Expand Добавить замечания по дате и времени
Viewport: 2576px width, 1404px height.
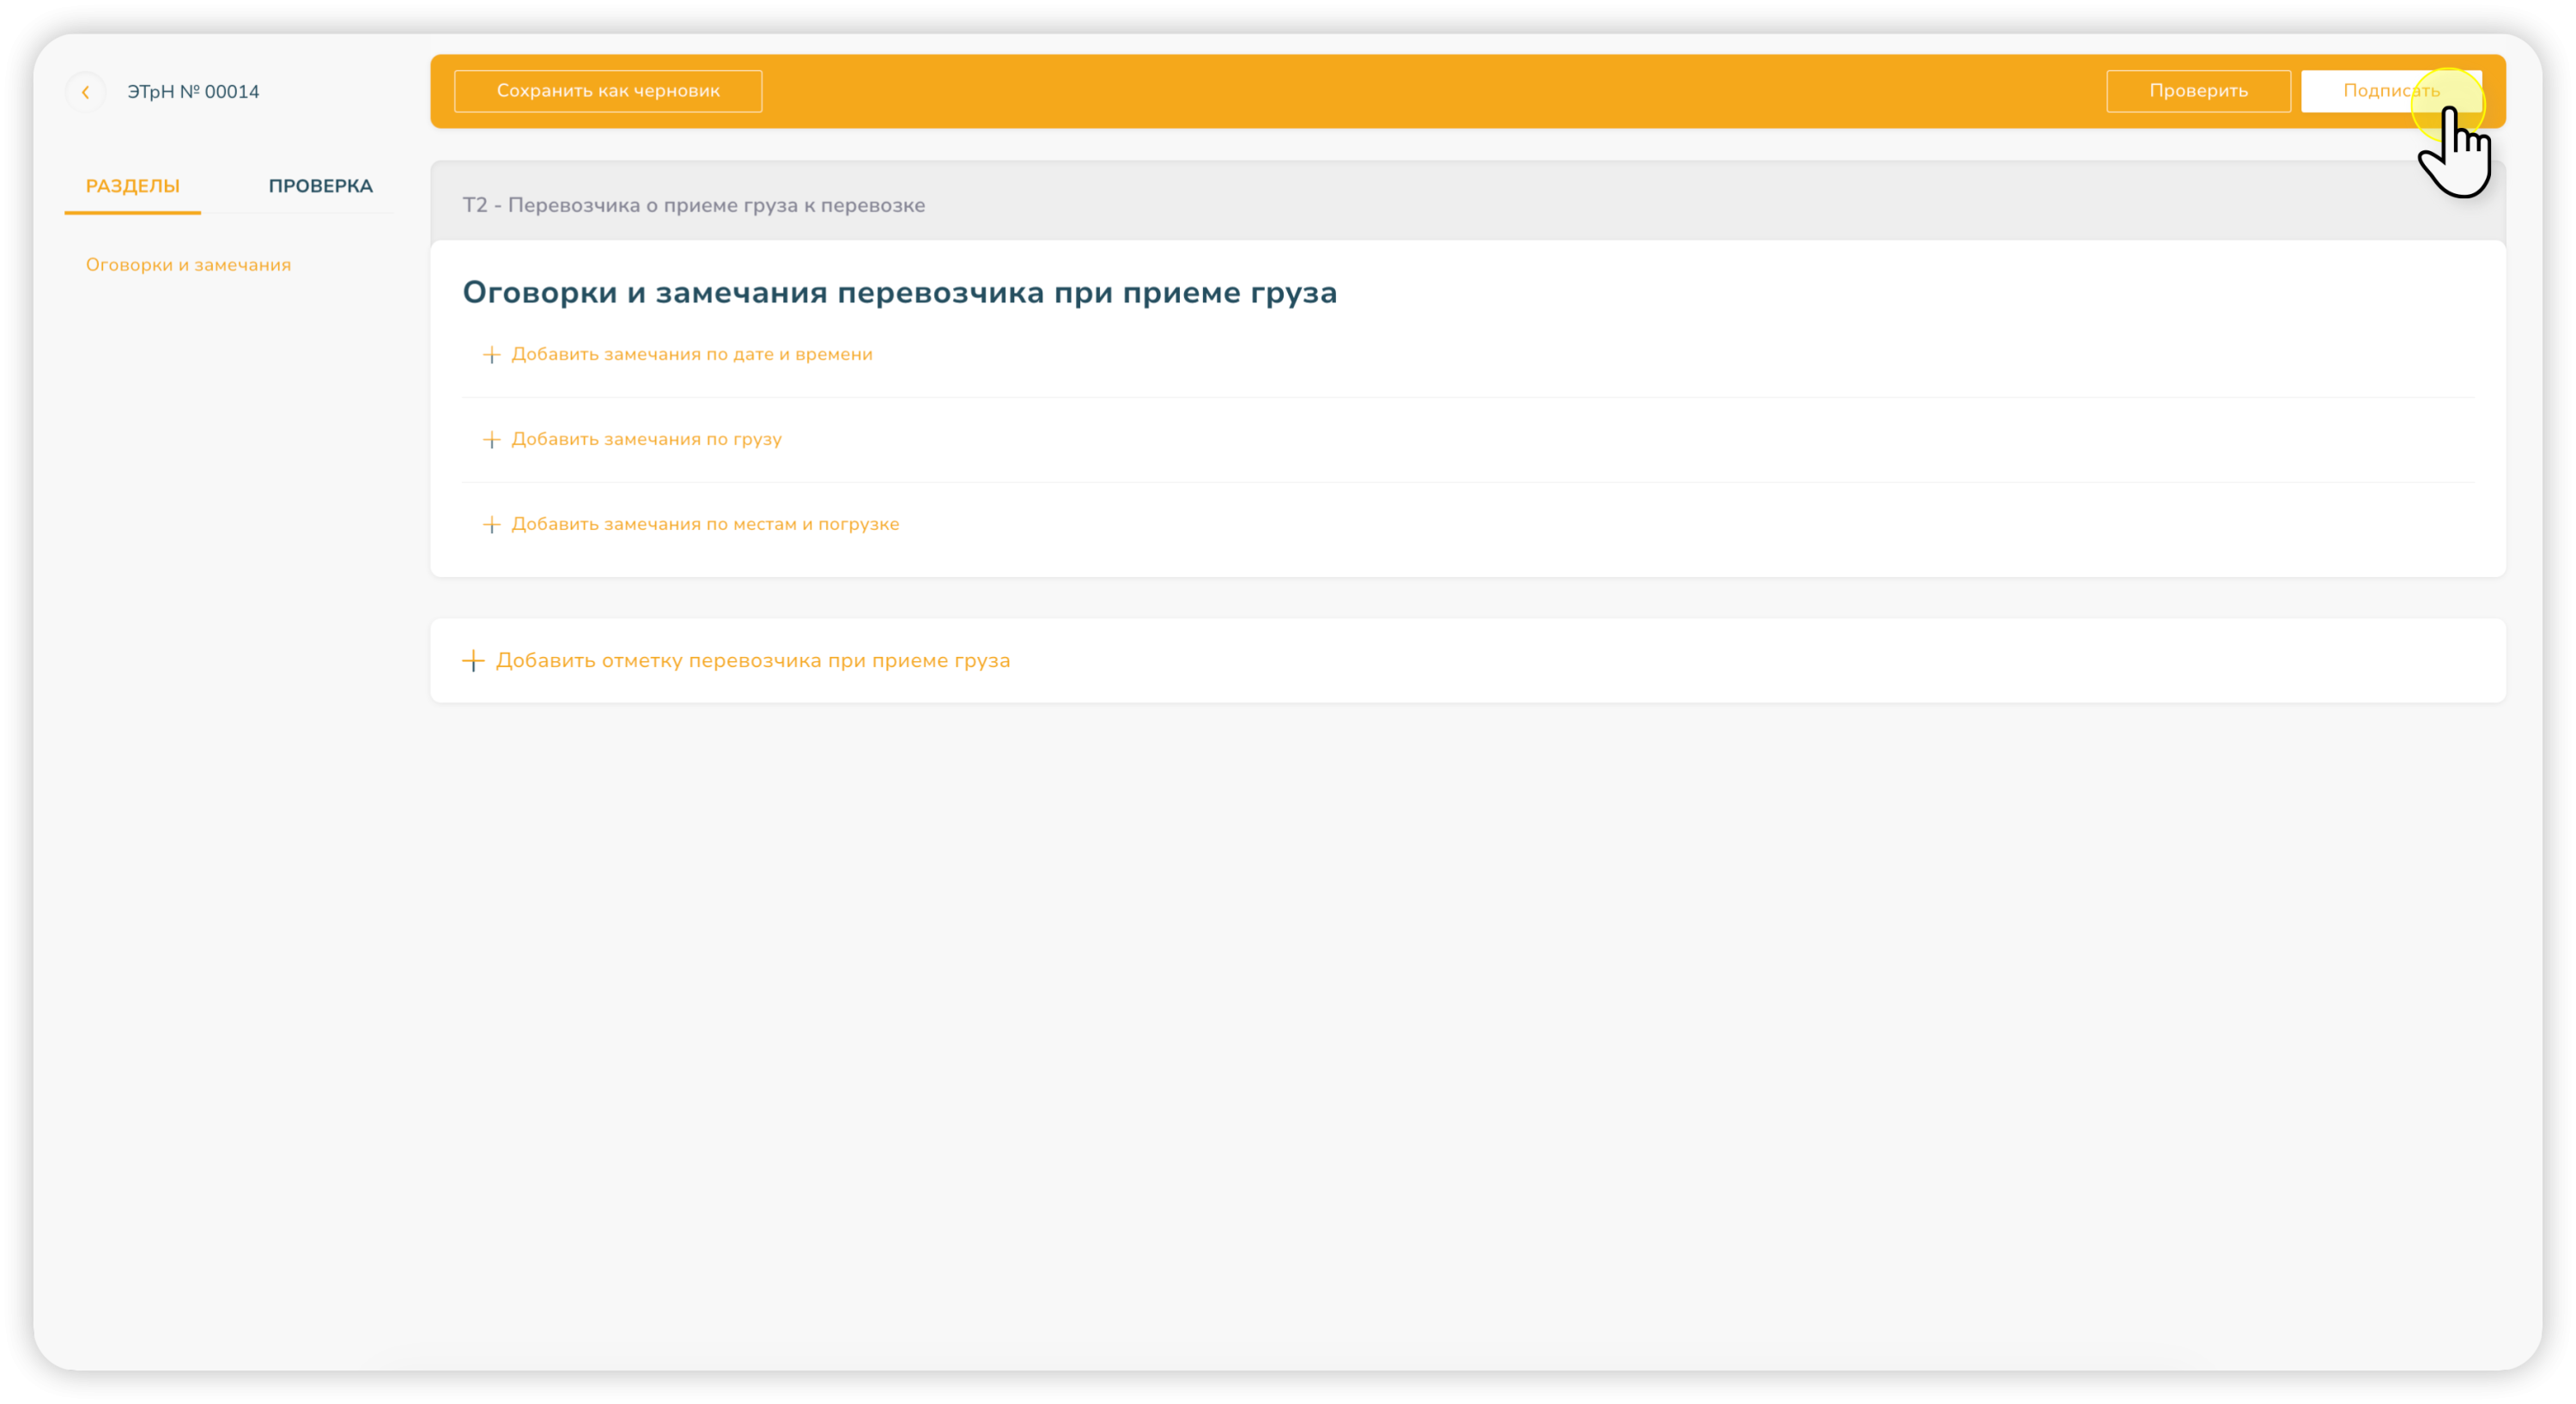pos(691,354)
